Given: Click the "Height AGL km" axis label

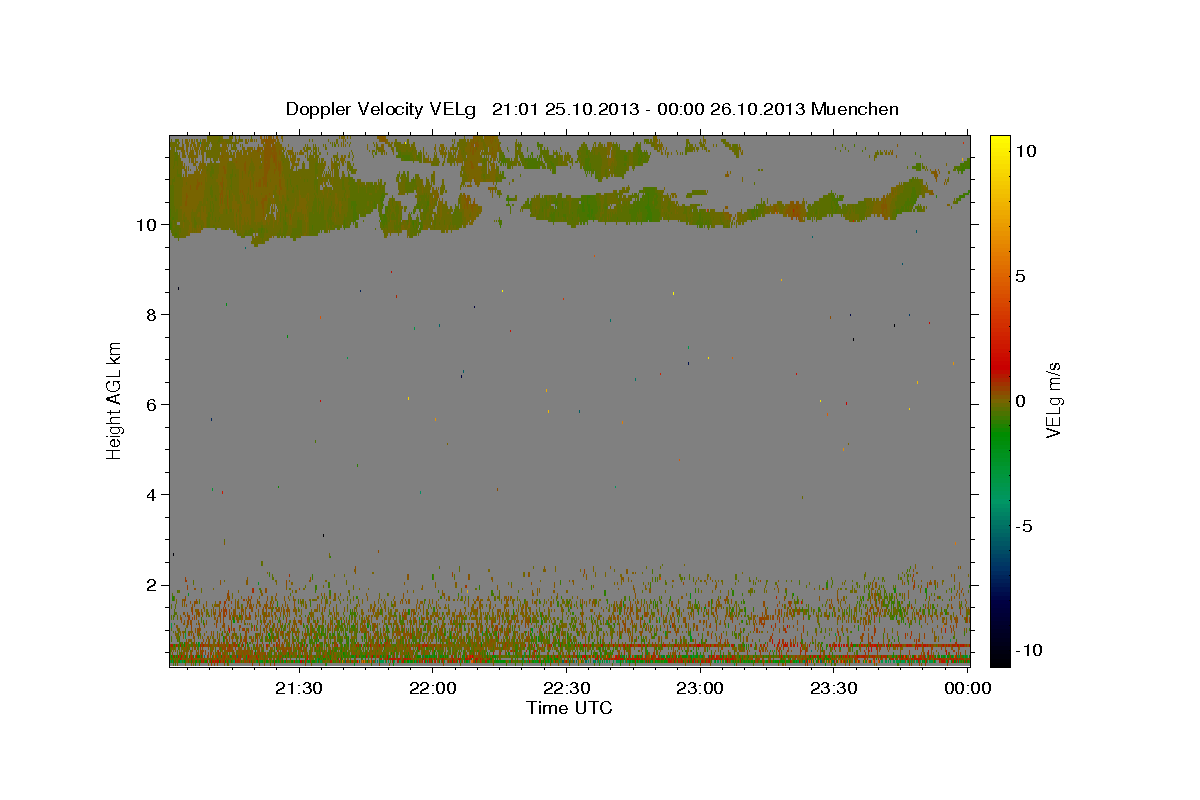Looking at the screenshot, I should (x=115, y=400).
